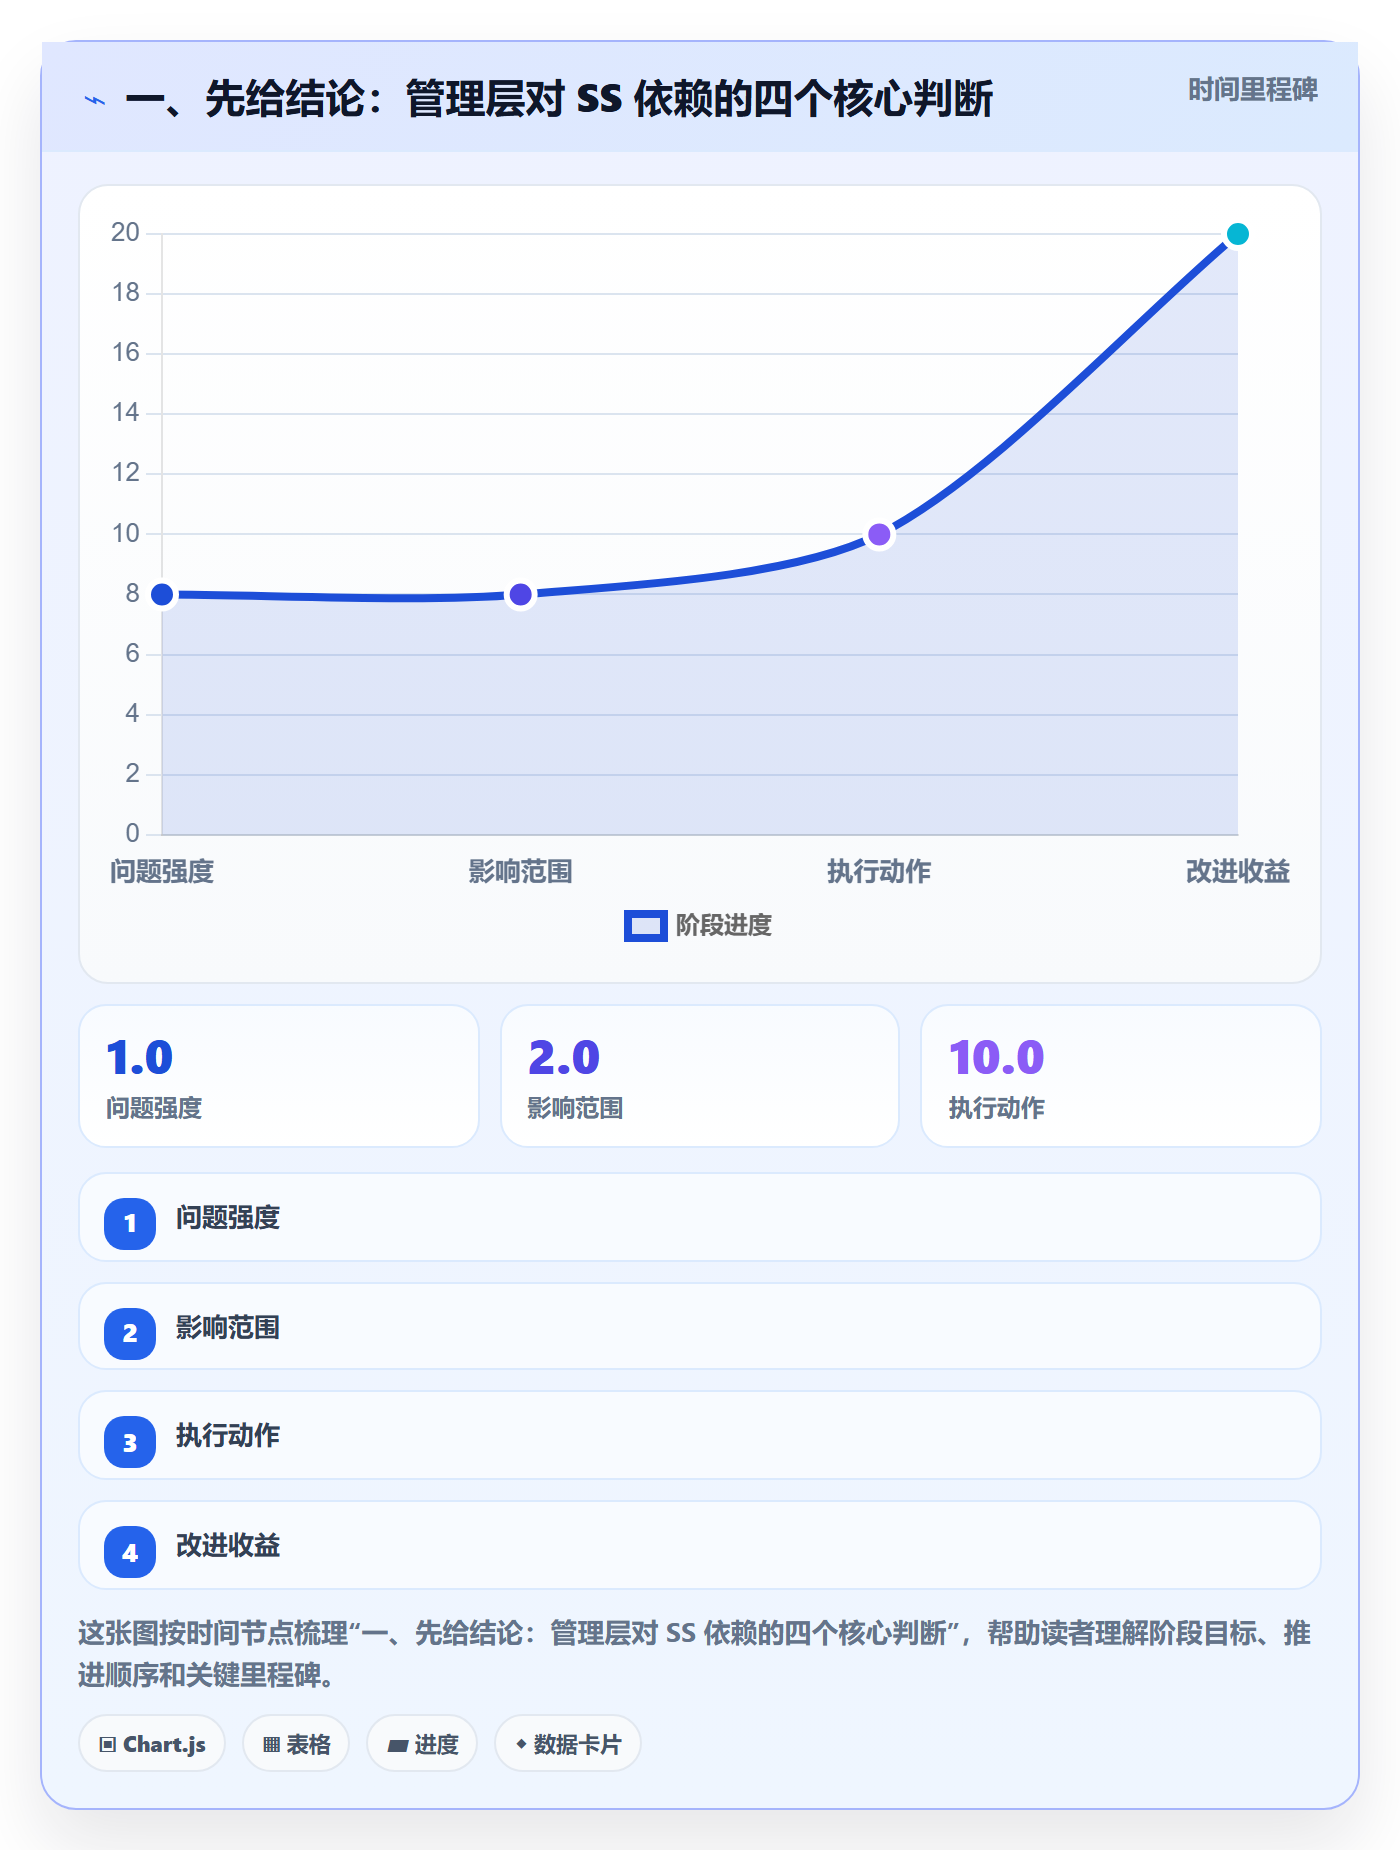Click the description paragraph starting with 这张图按时间节点梳理

click(695, 1654)
